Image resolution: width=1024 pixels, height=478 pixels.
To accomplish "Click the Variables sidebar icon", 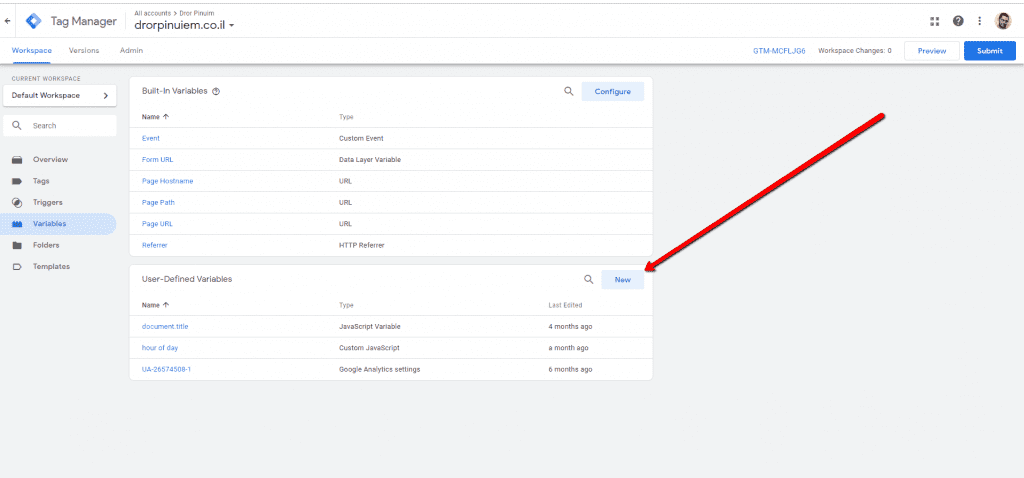I will [18, 224].
